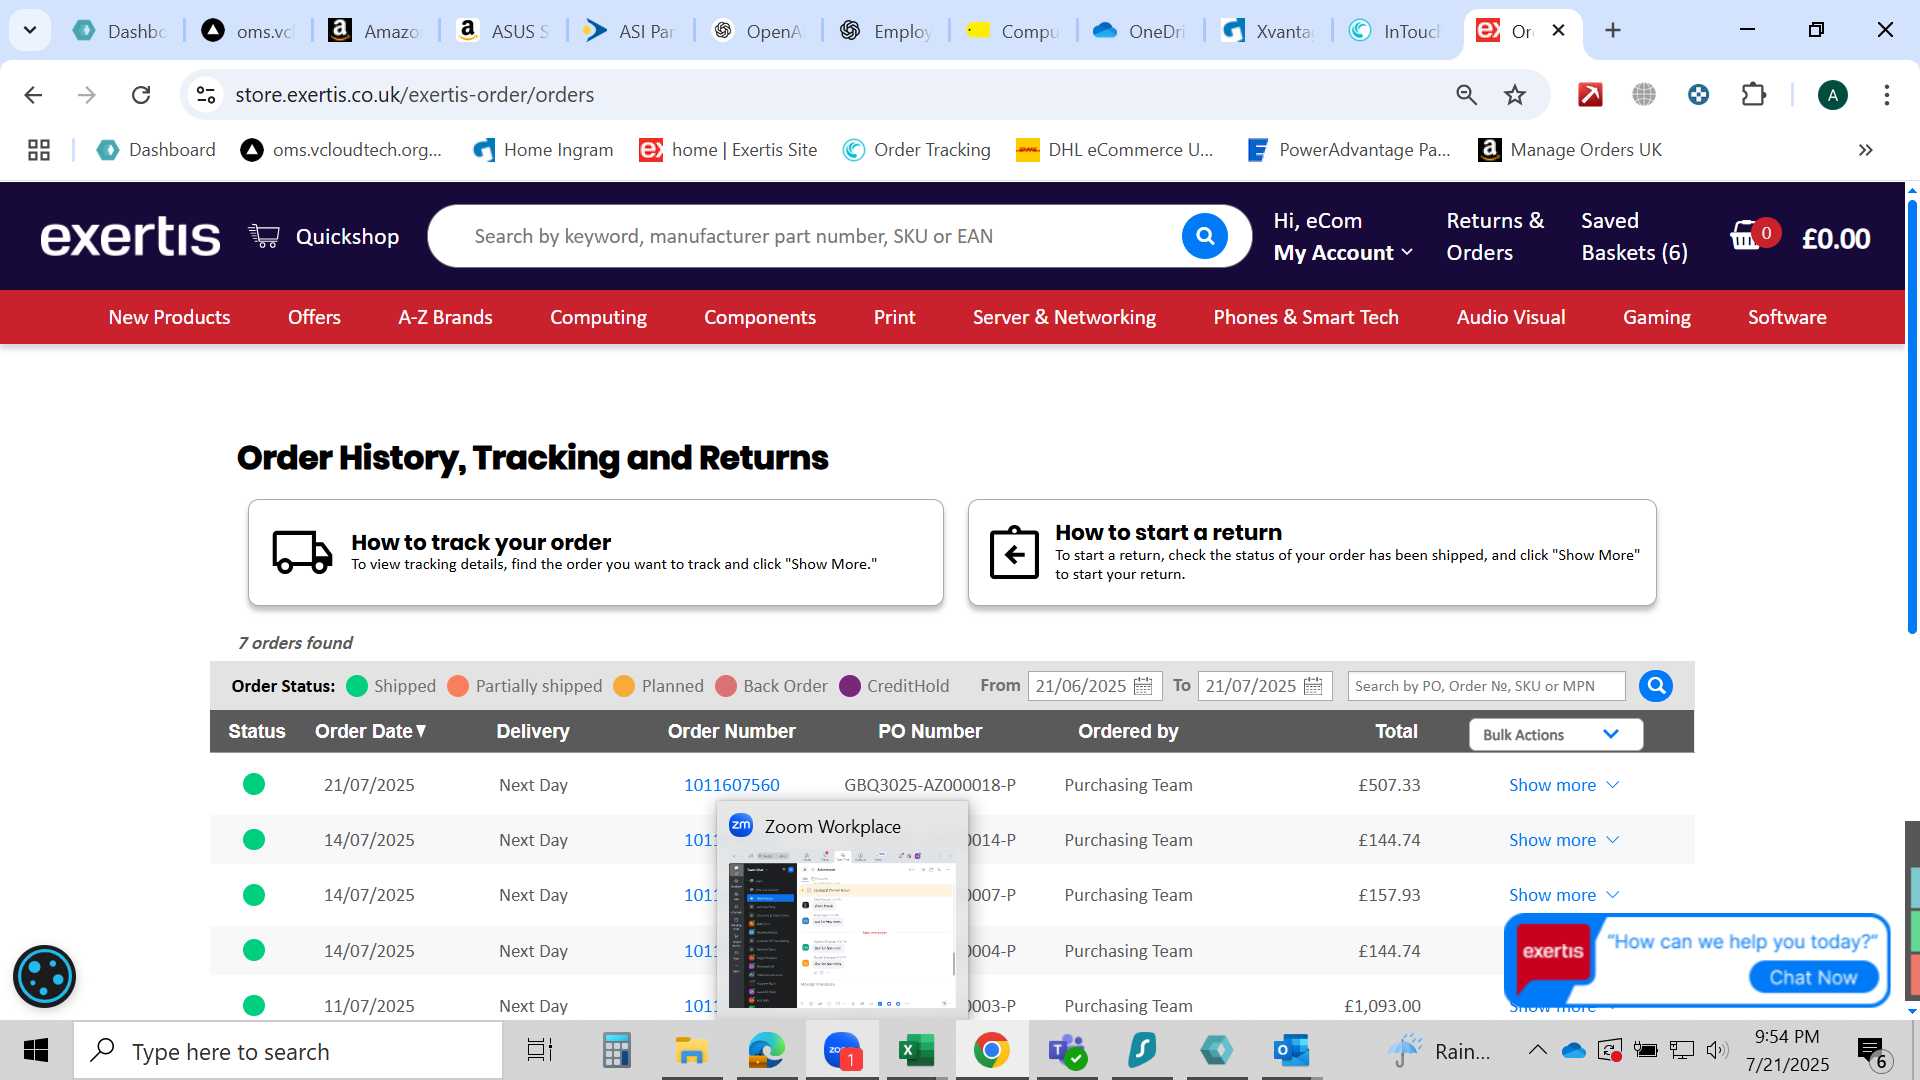The width and height of the screenshot is (1920, 1080).
Task: Open the Chrome extensions puzzle icon
Action: pyautogui.click(x=1753, y=95)
